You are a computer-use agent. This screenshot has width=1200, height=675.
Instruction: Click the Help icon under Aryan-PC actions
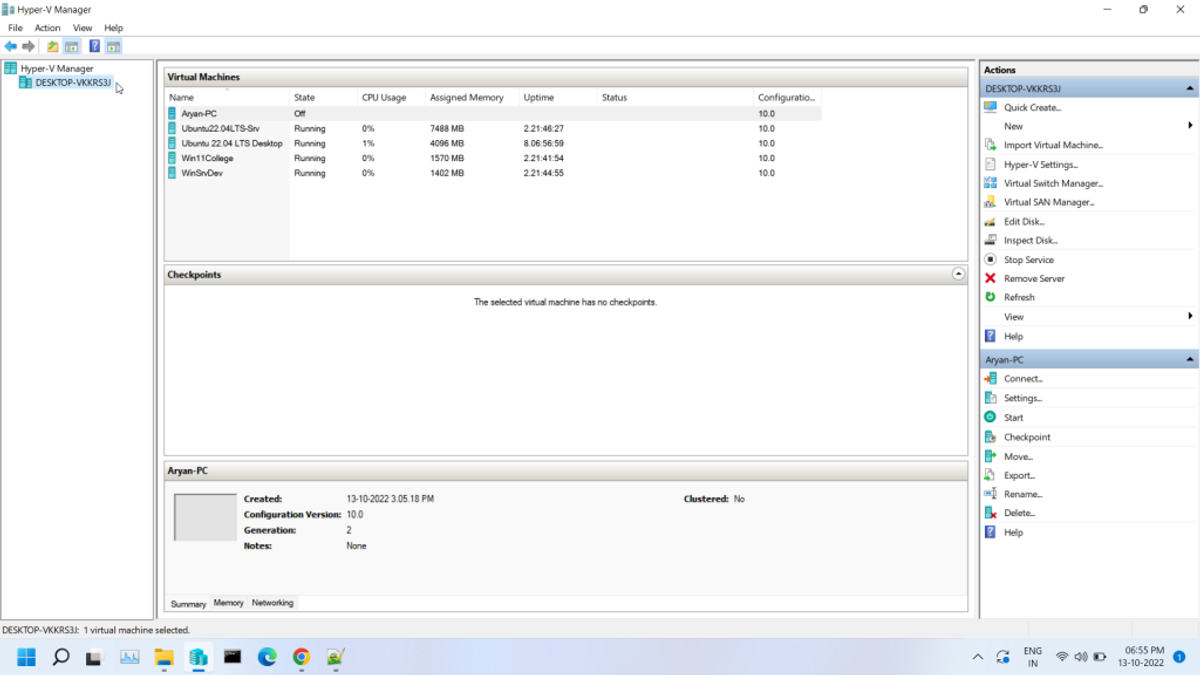tap(990, 532)
